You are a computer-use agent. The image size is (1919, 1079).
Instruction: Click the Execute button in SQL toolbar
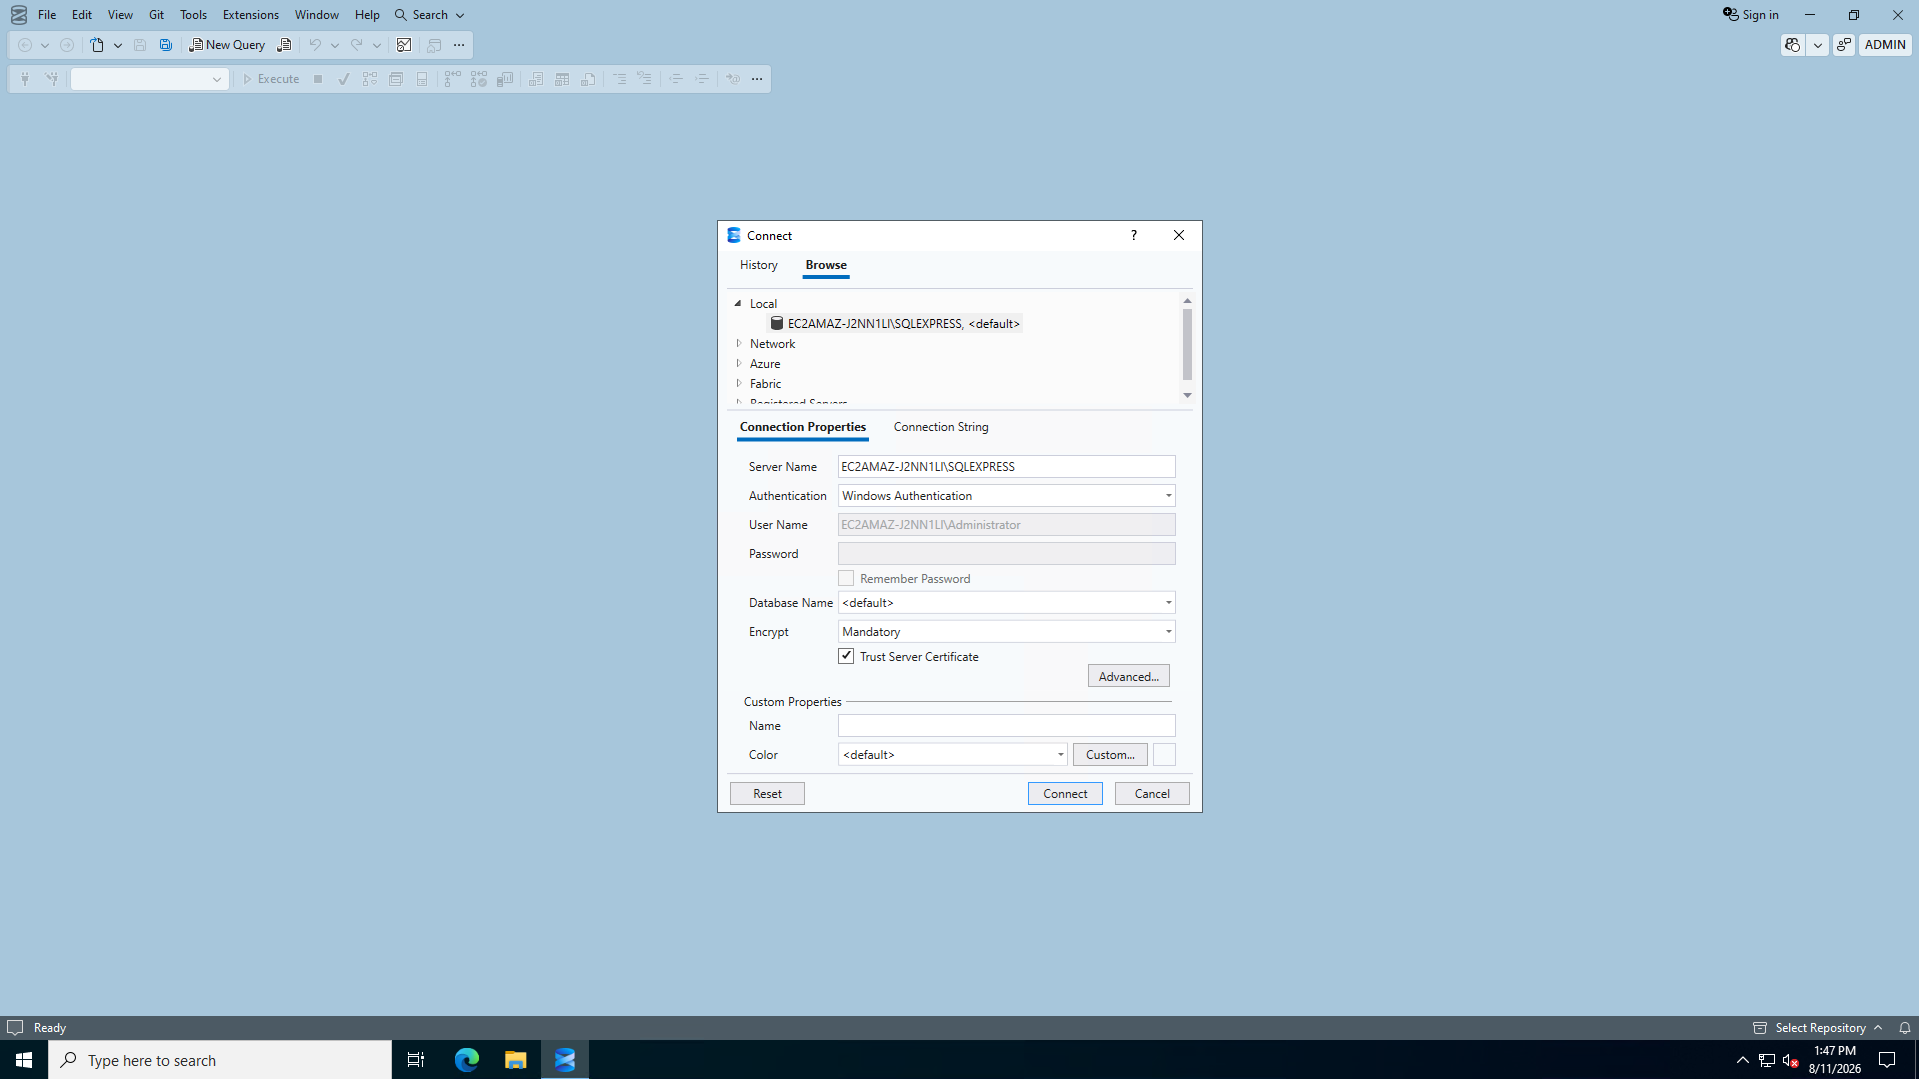271,79
